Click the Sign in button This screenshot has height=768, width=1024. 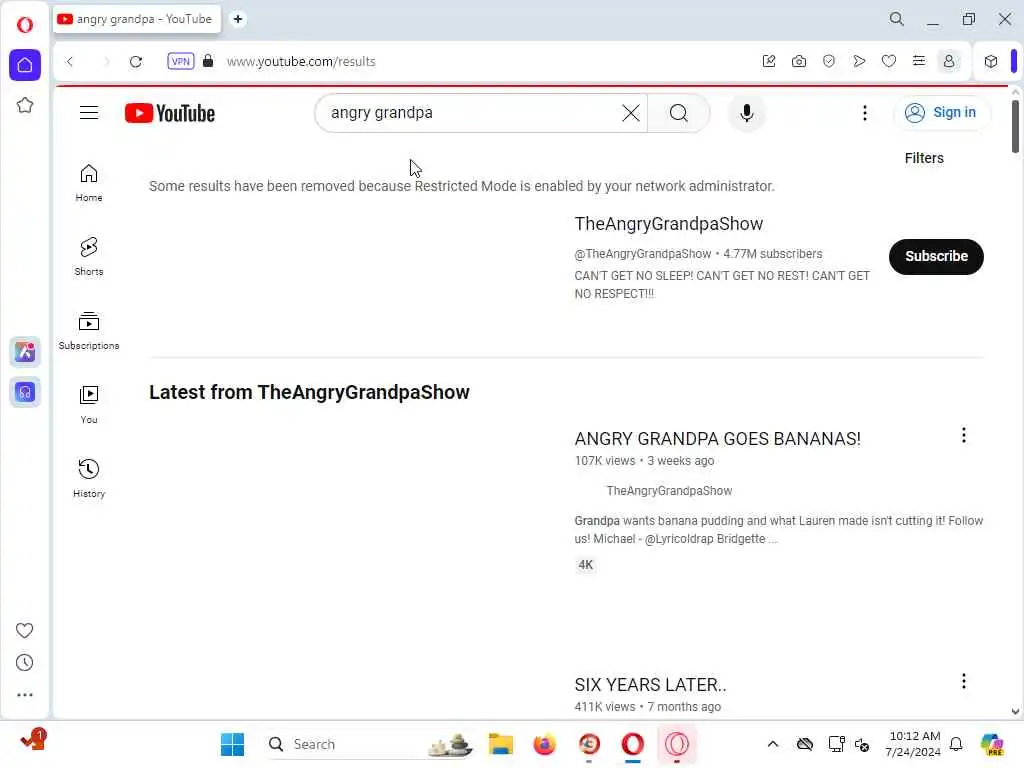click(941, 113)
